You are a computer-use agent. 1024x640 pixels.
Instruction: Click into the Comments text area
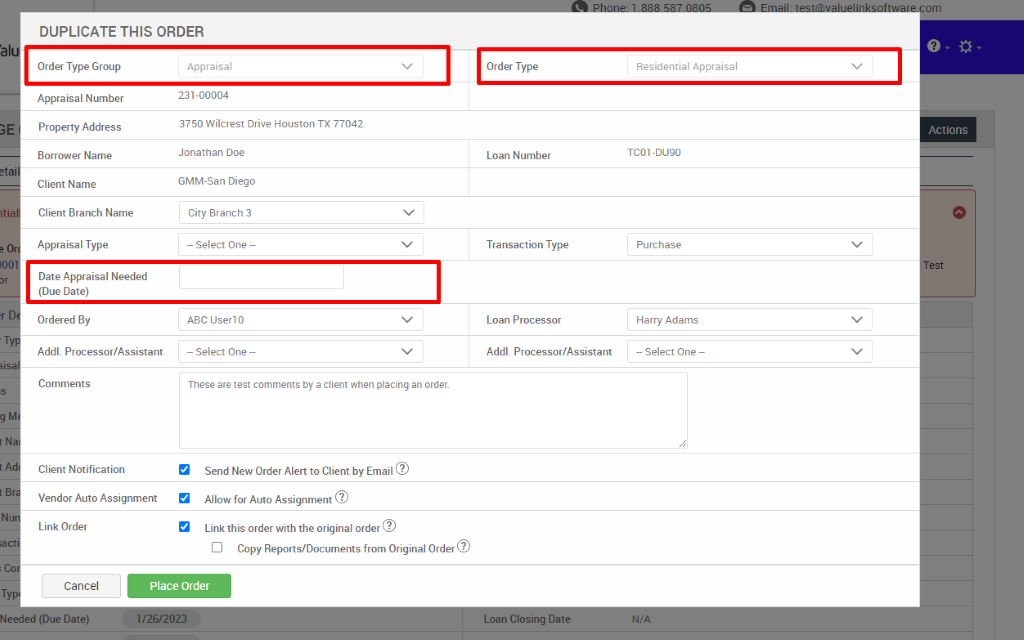tap(433, 410)
